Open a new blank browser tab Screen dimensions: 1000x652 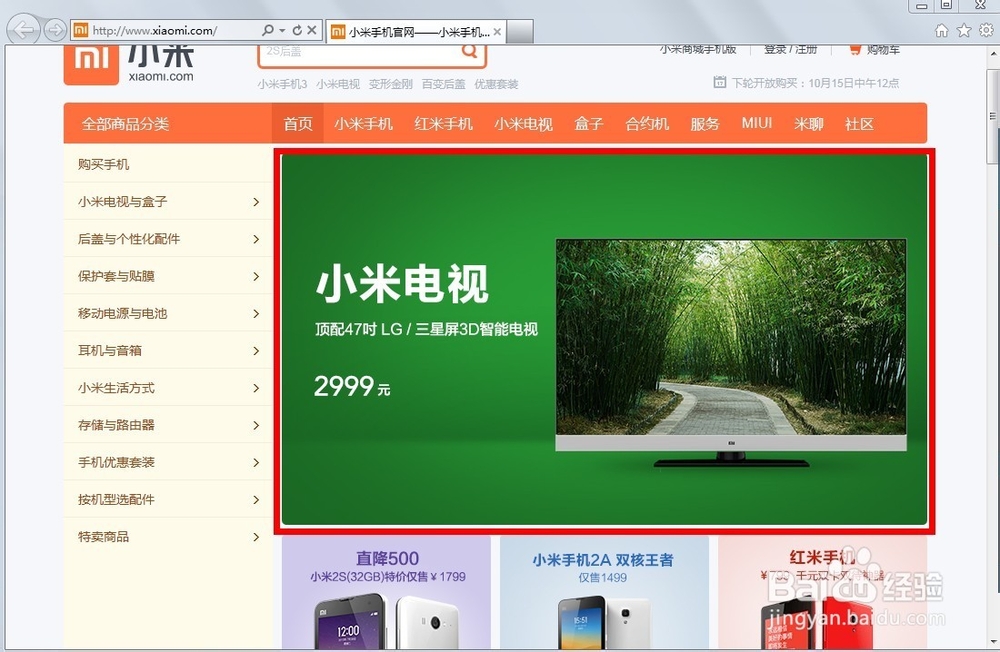pyautogui.click(x=520, y=31)
